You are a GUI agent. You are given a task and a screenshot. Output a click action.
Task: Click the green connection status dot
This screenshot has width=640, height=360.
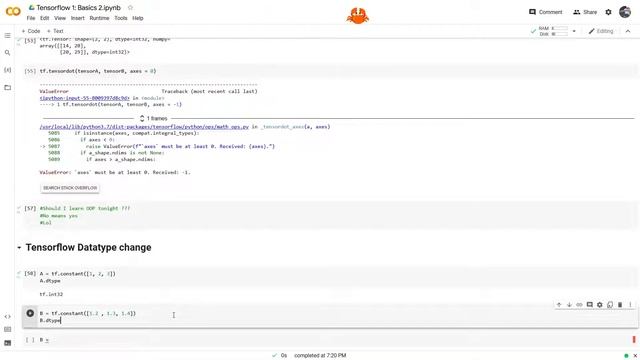[x=626, y=356]
